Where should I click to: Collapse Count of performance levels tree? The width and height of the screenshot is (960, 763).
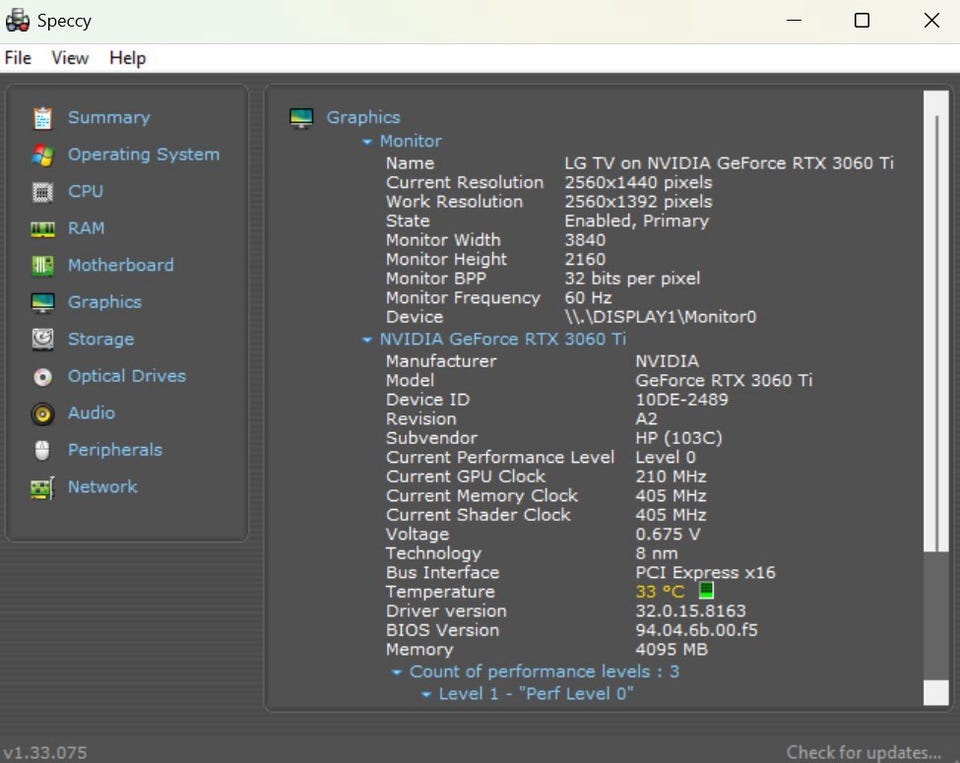397,672
